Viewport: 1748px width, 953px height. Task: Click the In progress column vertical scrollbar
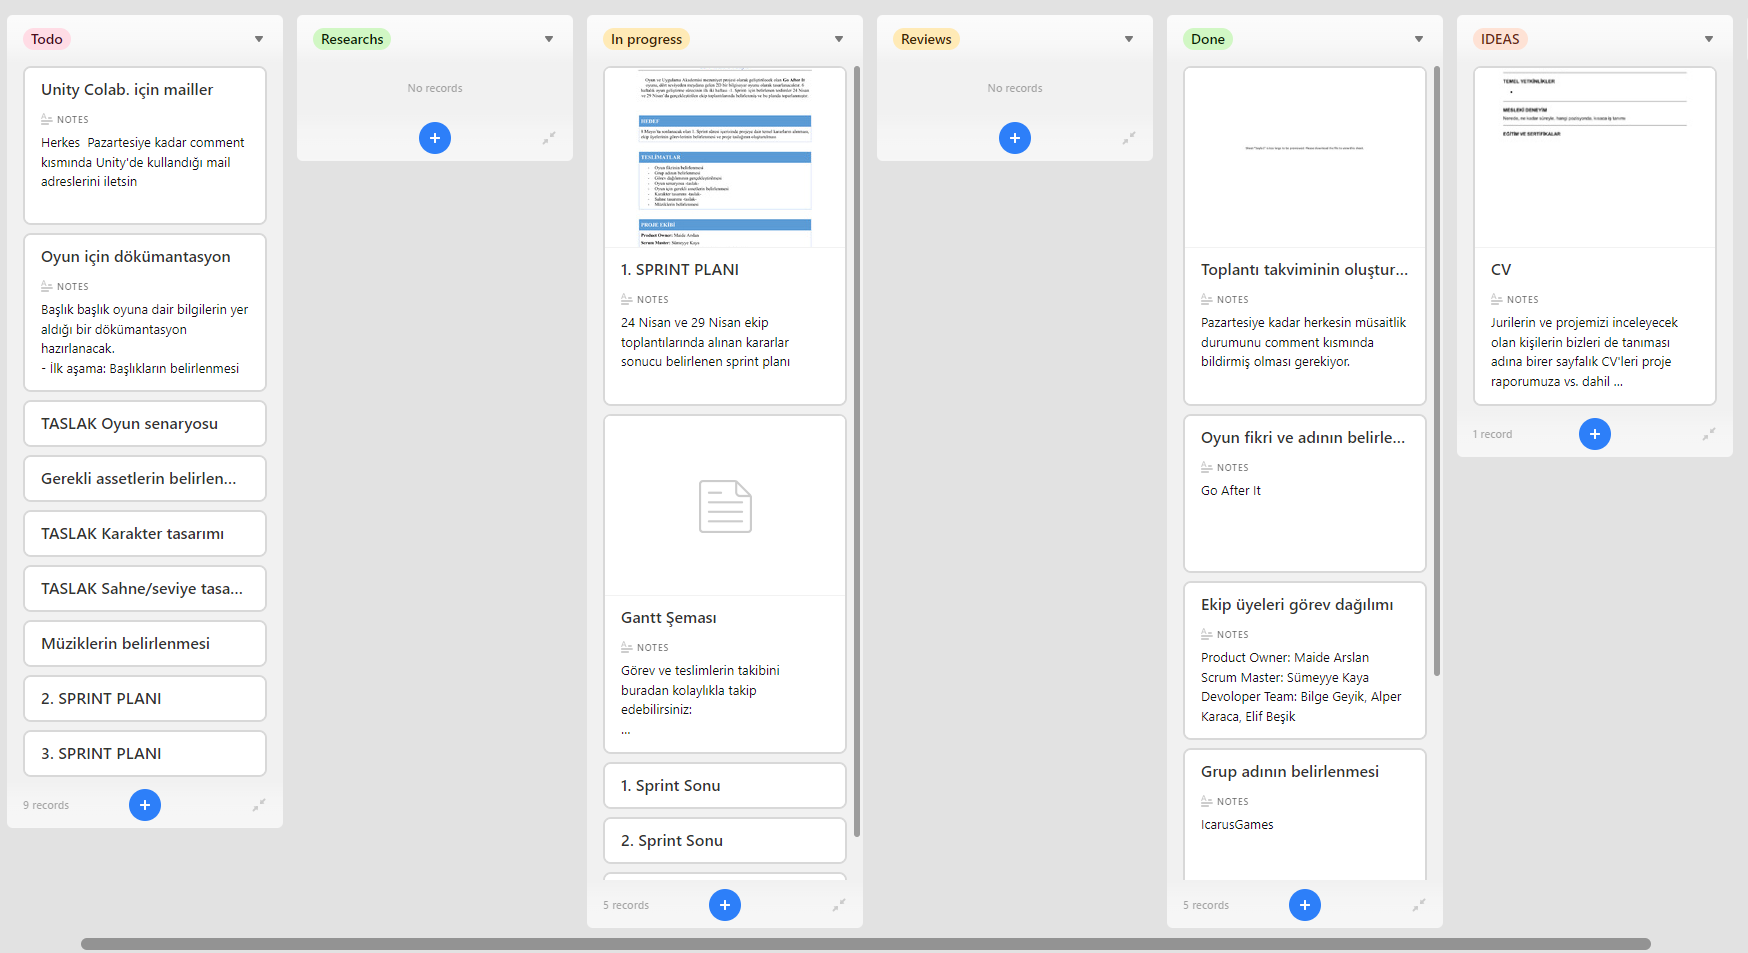point(857,450)
